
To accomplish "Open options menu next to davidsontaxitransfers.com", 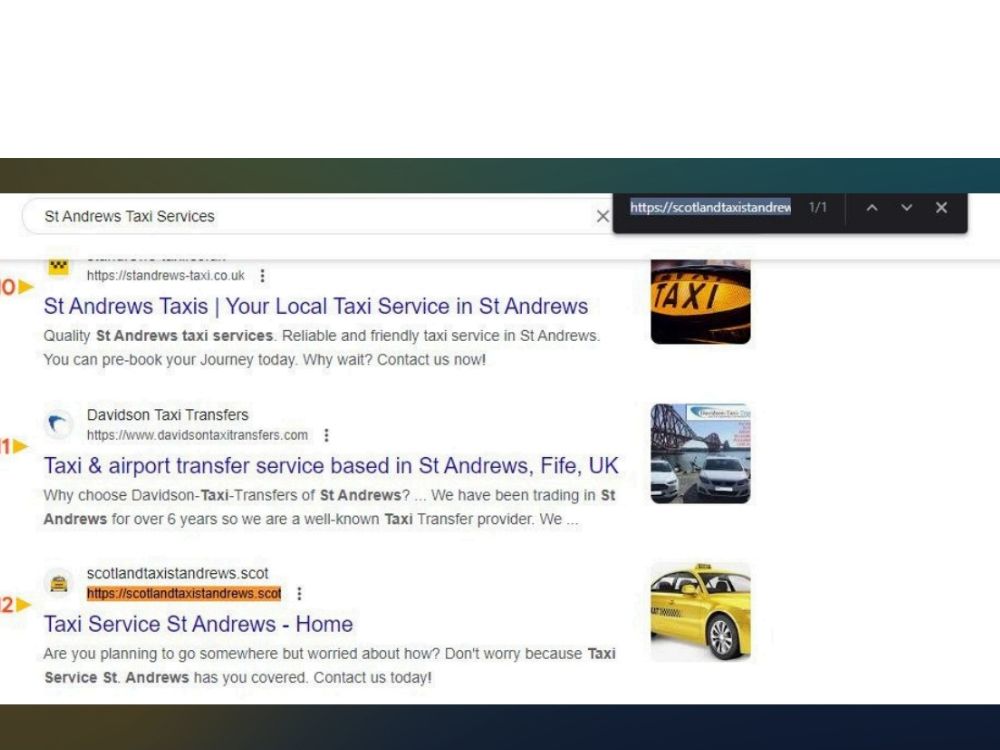I will pyautogui.click(x=326, y=435).
